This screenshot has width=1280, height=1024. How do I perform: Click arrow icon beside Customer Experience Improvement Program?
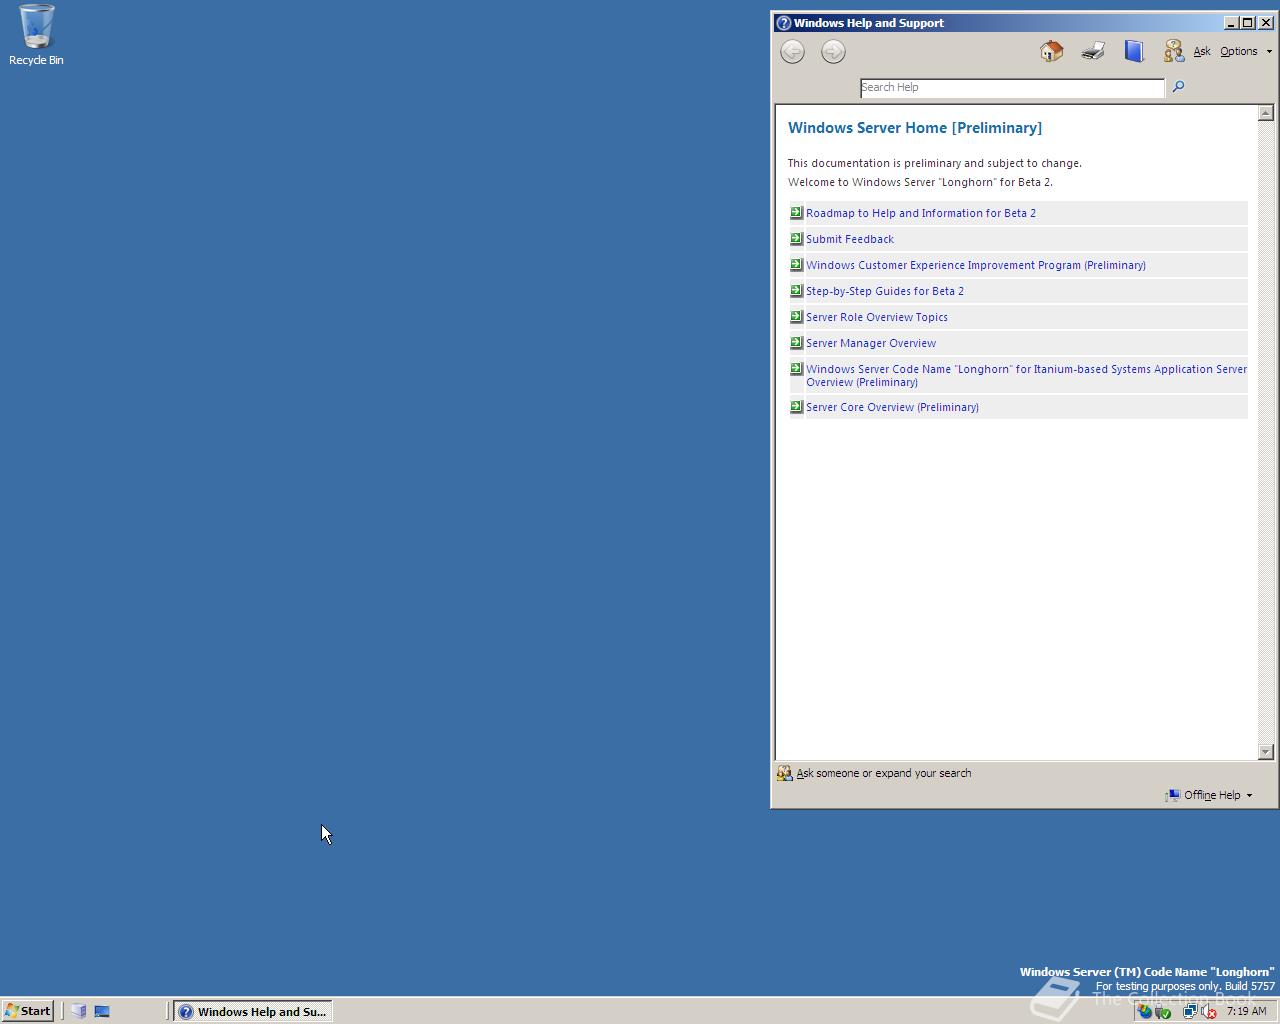click(x=796, y=264)
